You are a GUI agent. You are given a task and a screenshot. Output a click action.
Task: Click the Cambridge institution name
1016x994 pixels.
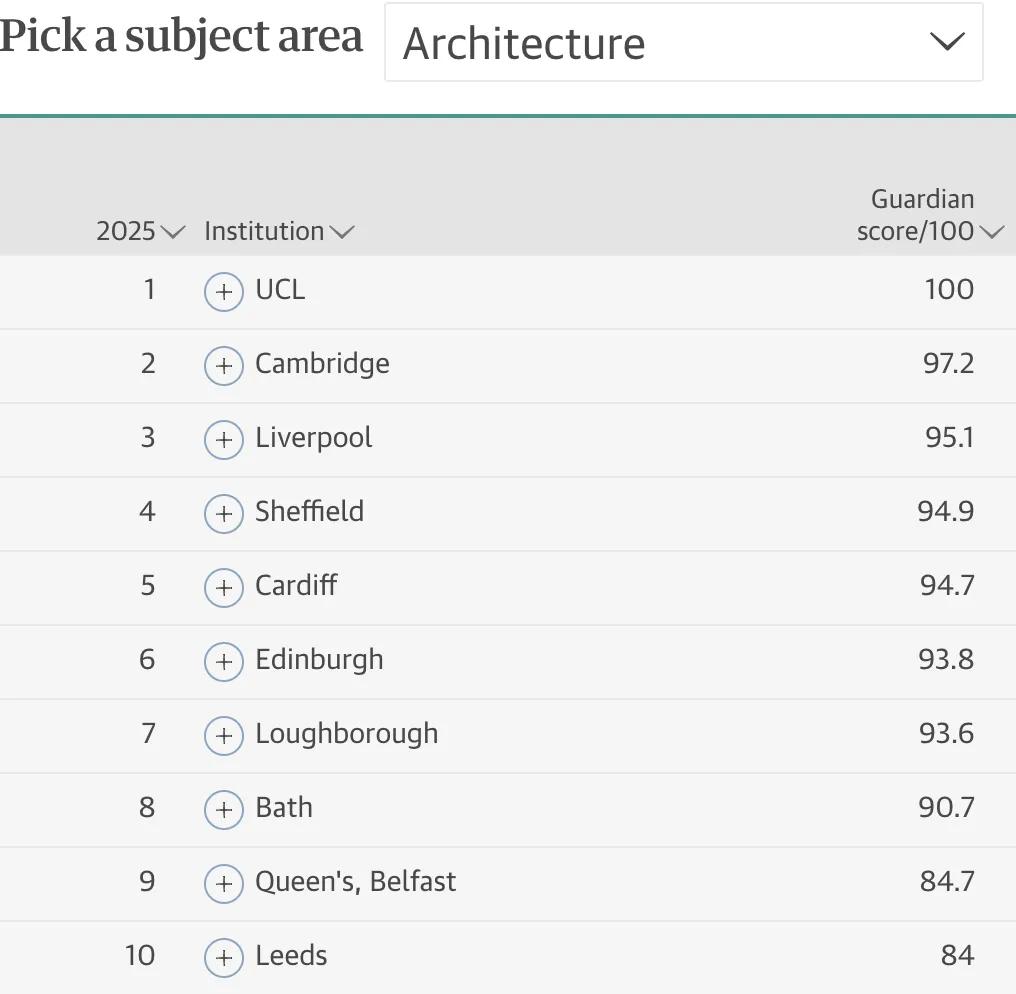point(322,364)
